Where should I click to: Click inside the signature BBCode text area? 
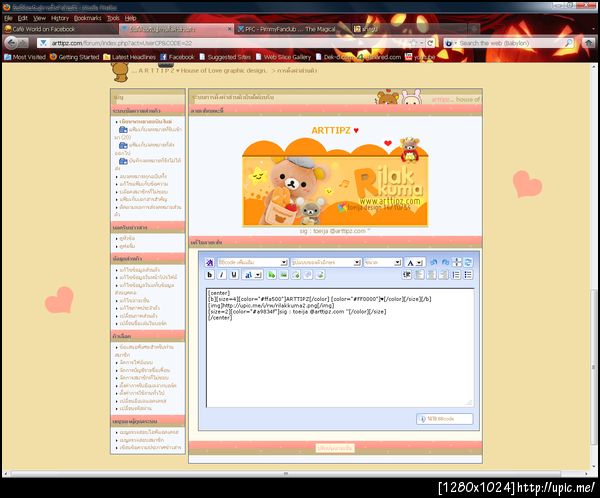tap(340, 348)
